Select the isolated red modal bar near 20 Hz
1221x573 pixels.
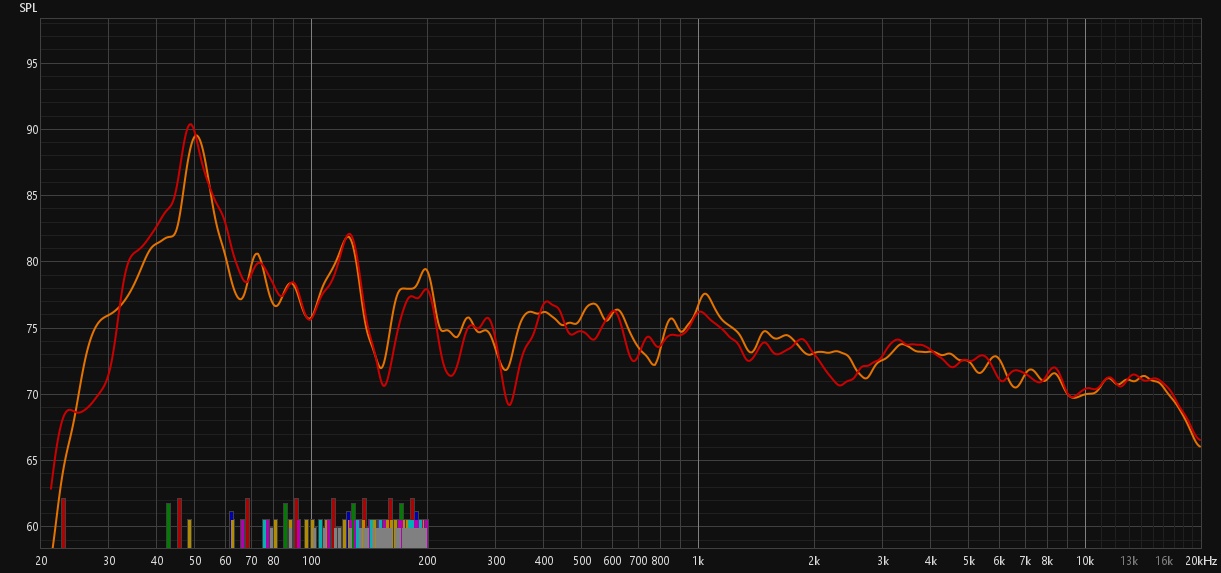coord(63,522)
